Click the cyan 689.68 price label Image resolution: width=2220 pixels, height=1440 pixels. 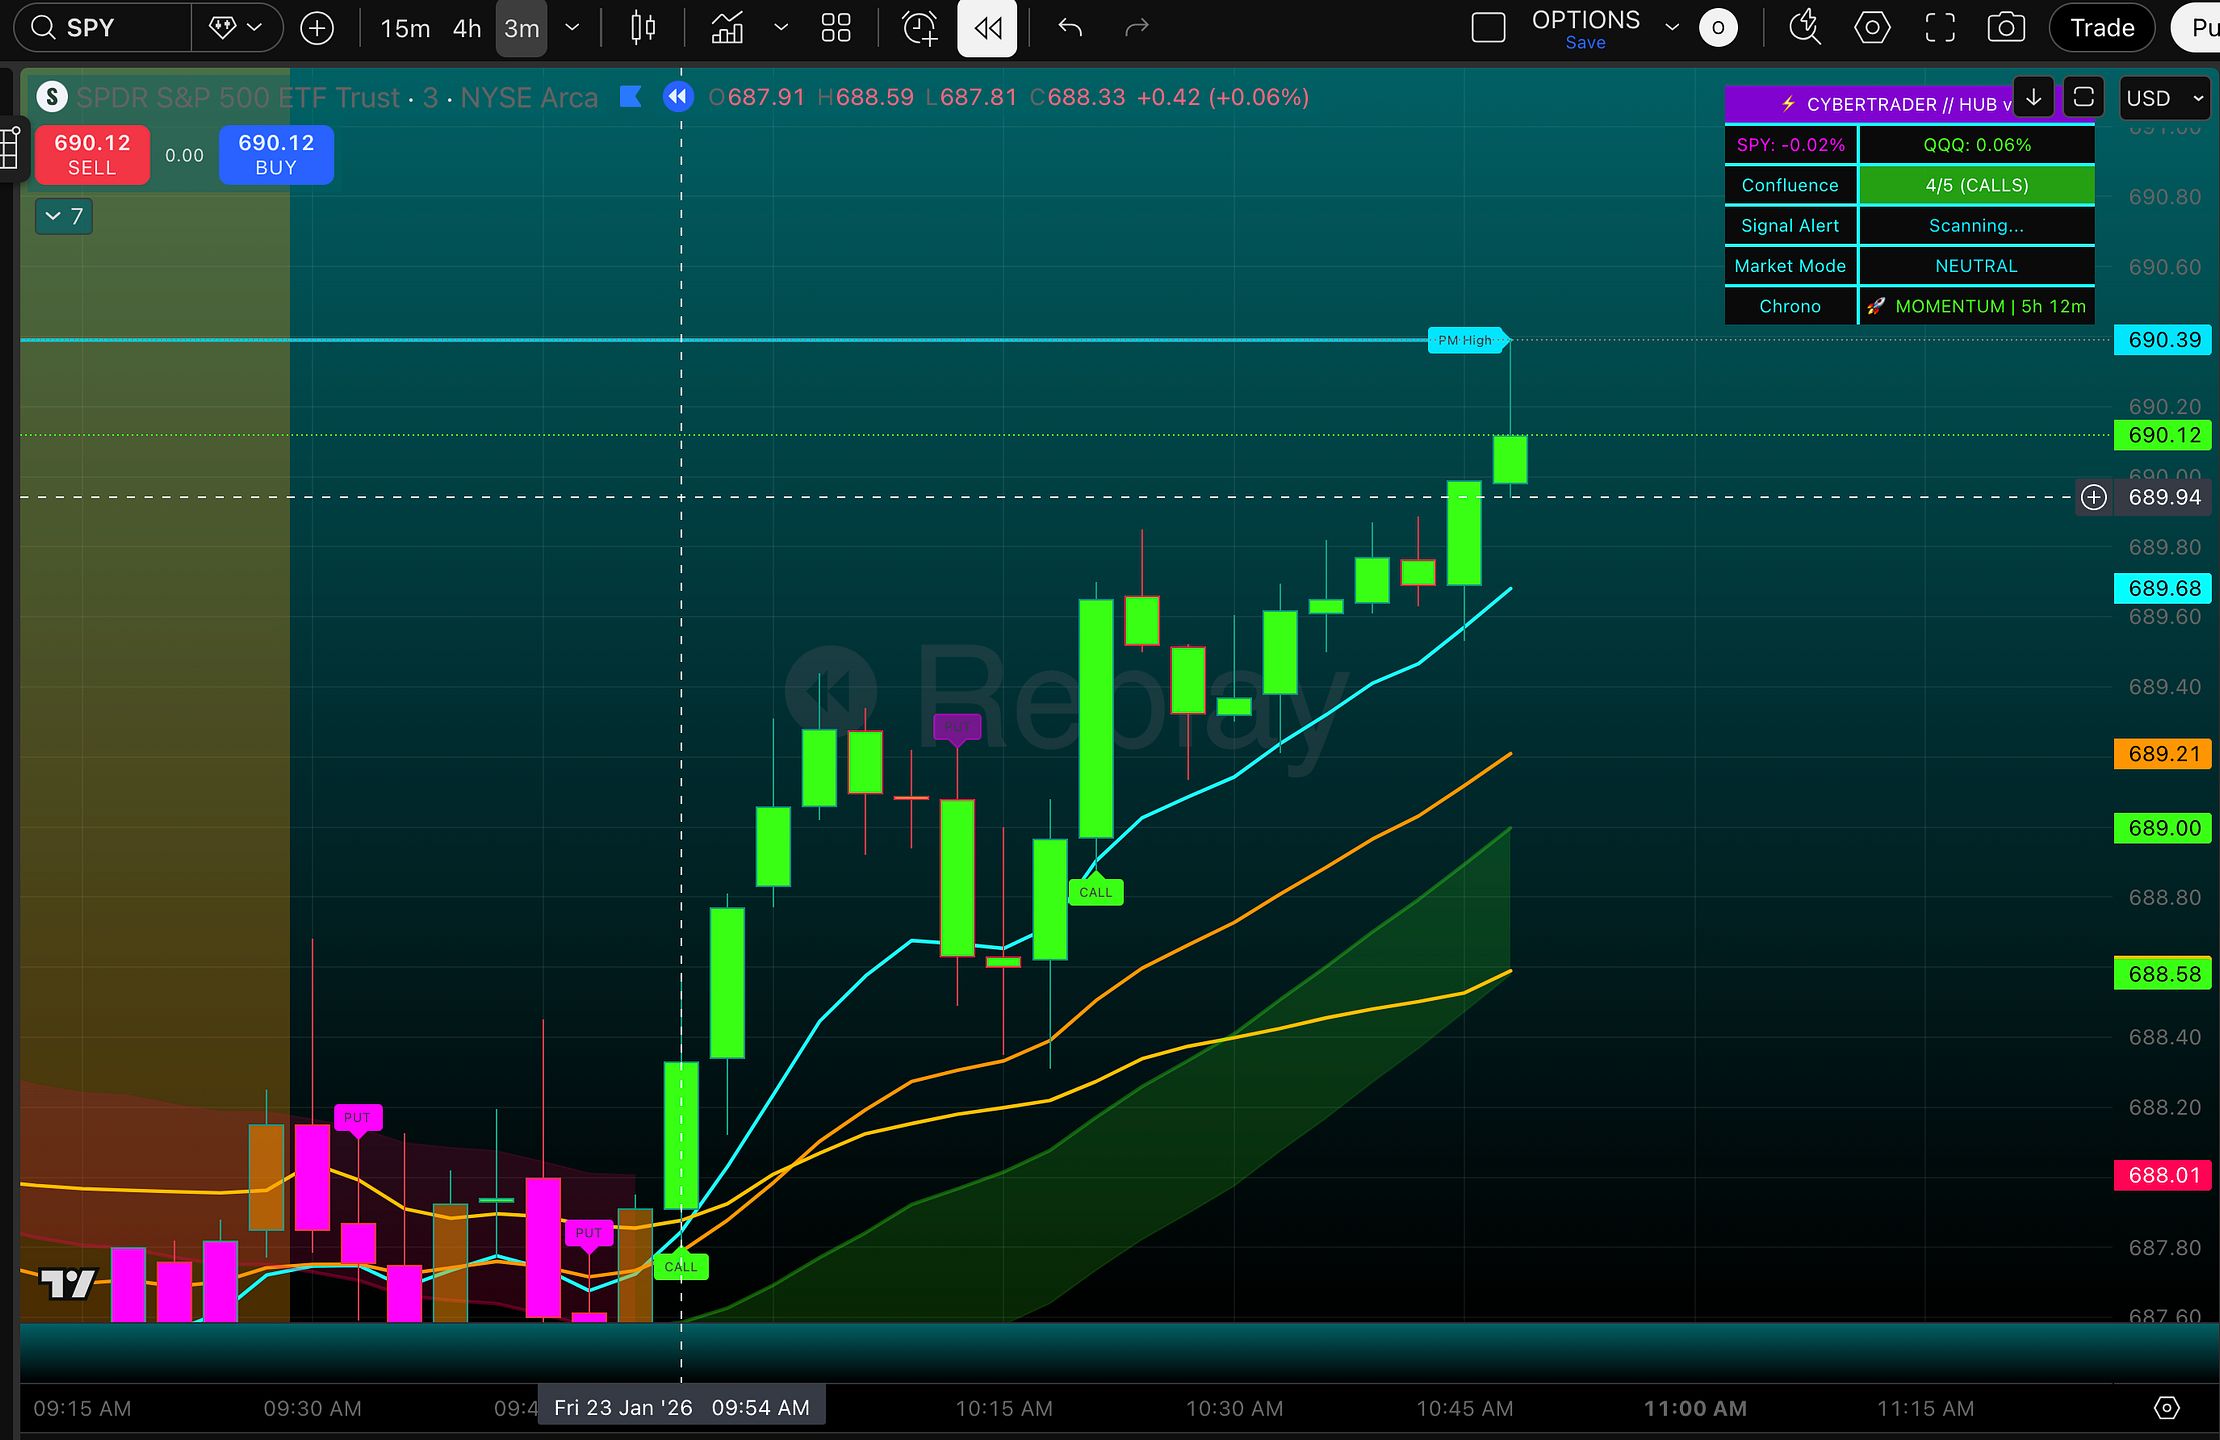[2163, 588]
